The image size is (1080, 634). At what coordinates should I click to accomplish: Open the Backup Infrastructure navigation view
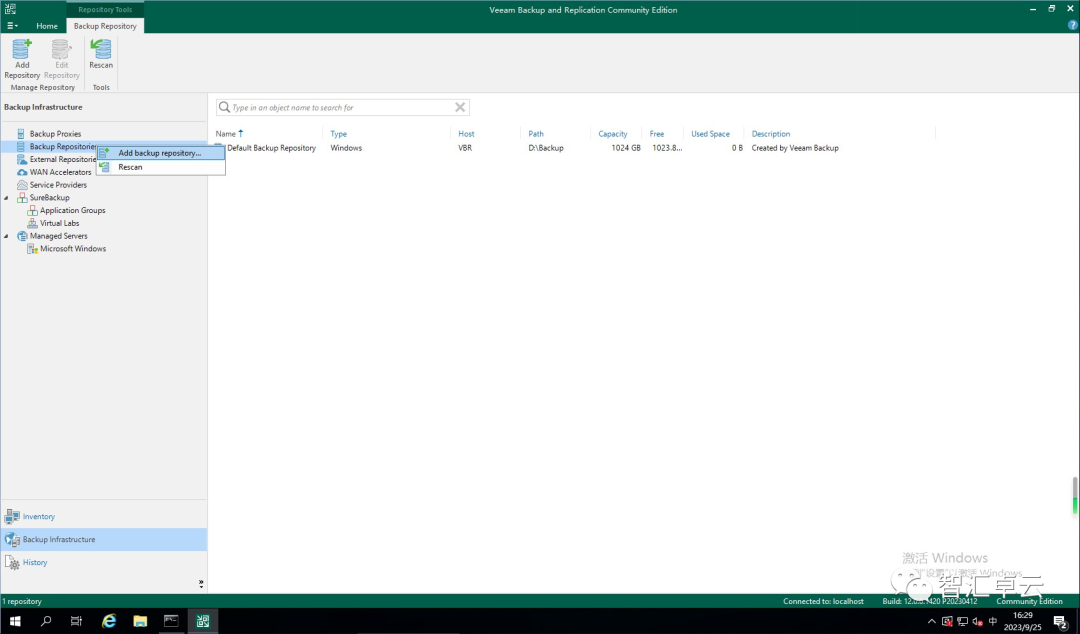tap(103, 539)
